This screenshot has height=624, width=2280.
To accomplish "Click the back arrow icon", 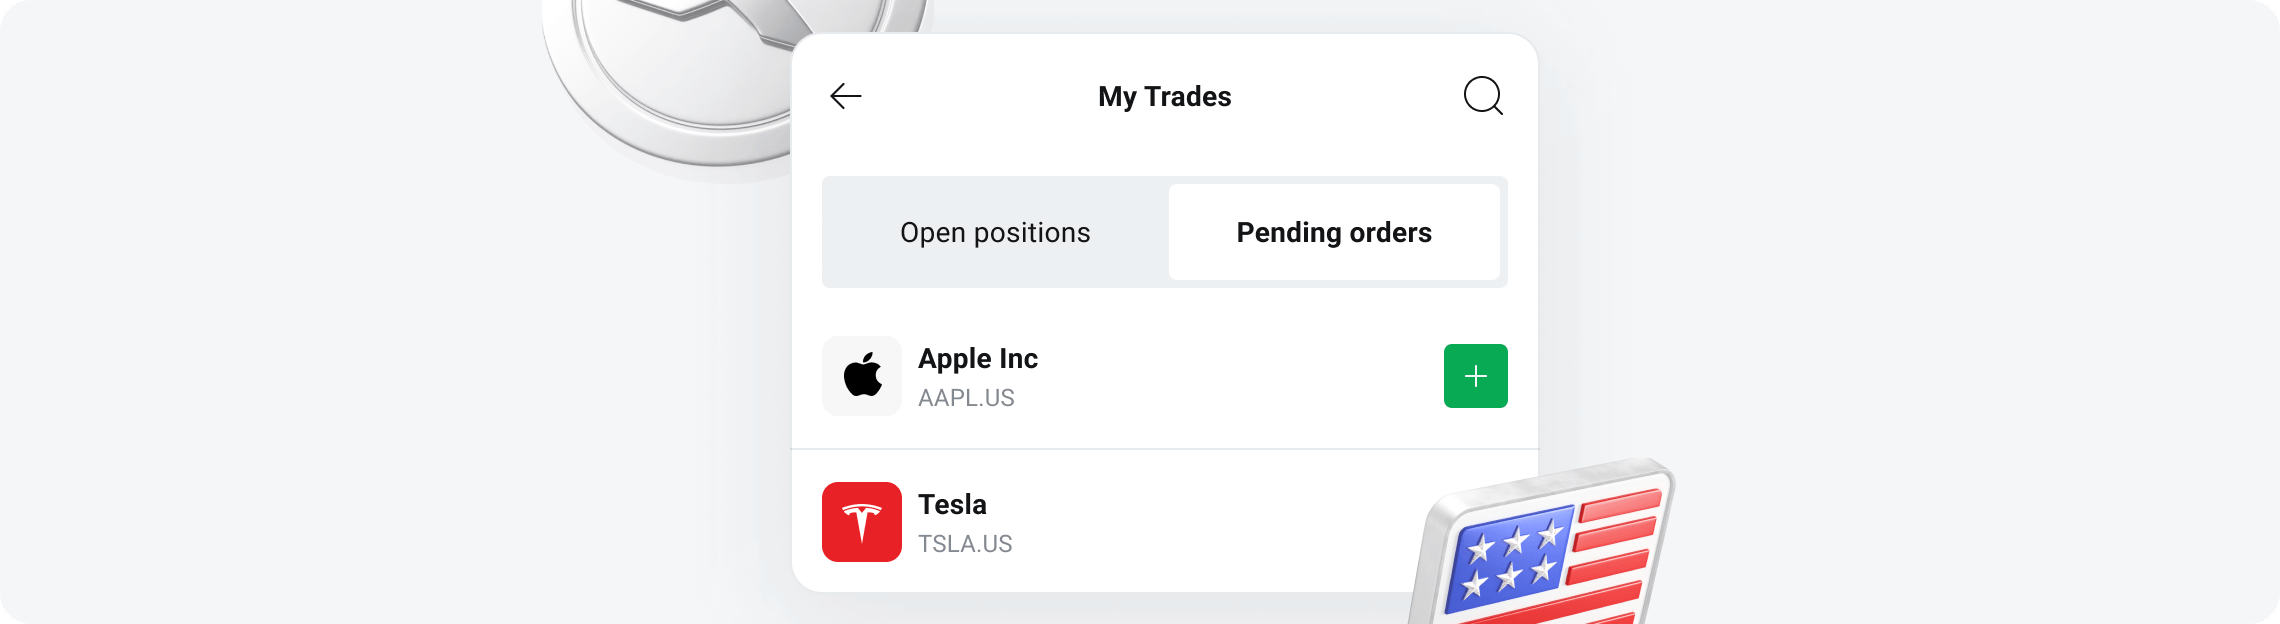I will [x=845, y=95].
